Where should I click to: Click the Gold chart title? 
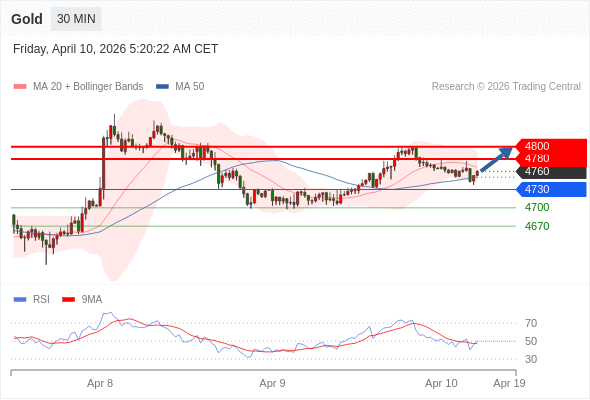(x=27, y=19)
